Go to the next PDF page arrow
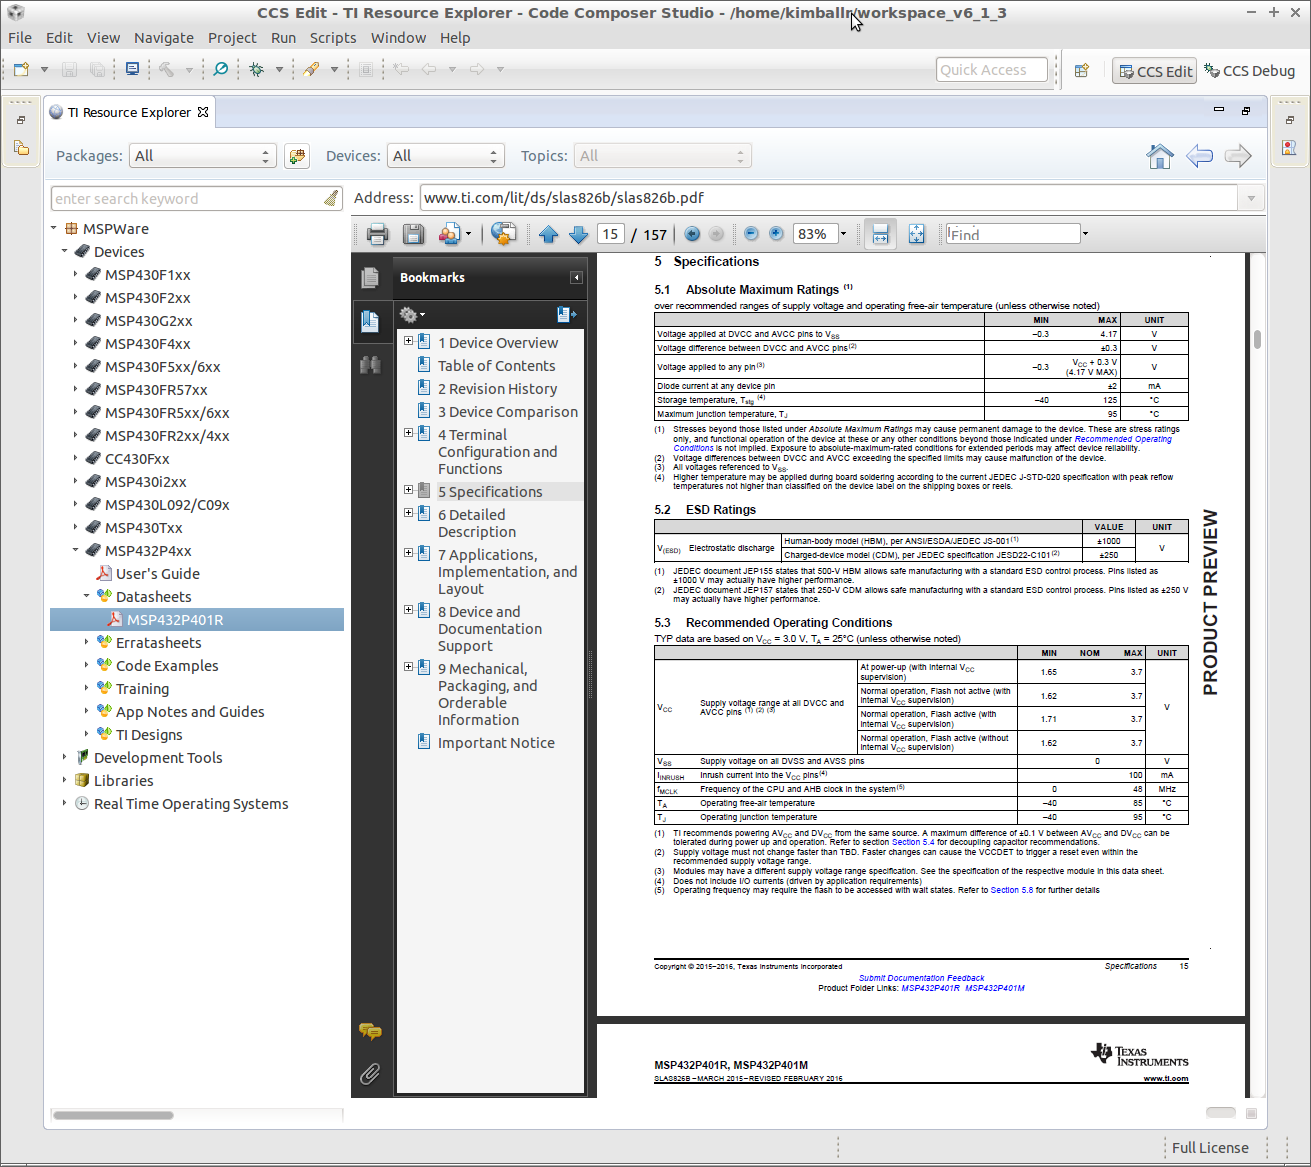This screenshot has height=1167, width=1311. tap(578, 234)
